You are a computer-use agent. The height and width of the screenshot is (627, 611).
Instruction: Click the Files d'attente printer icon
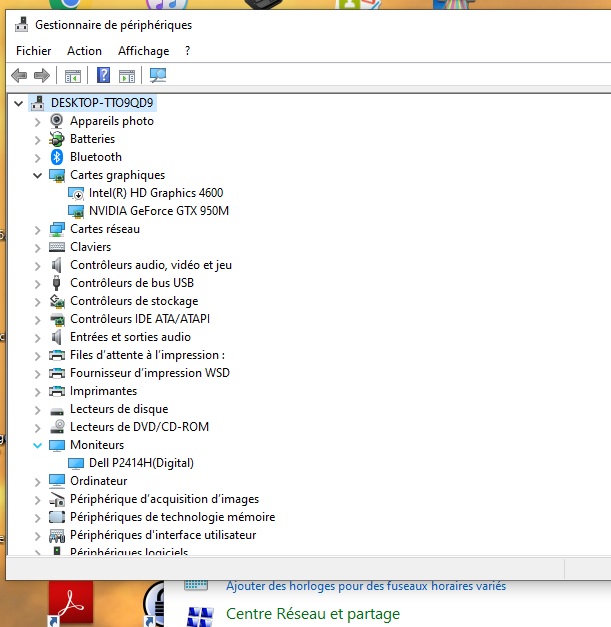[x=57, y=355]
